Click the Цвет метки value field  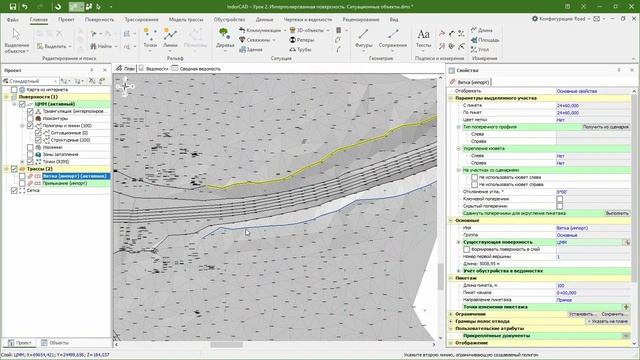pos(593,120)
